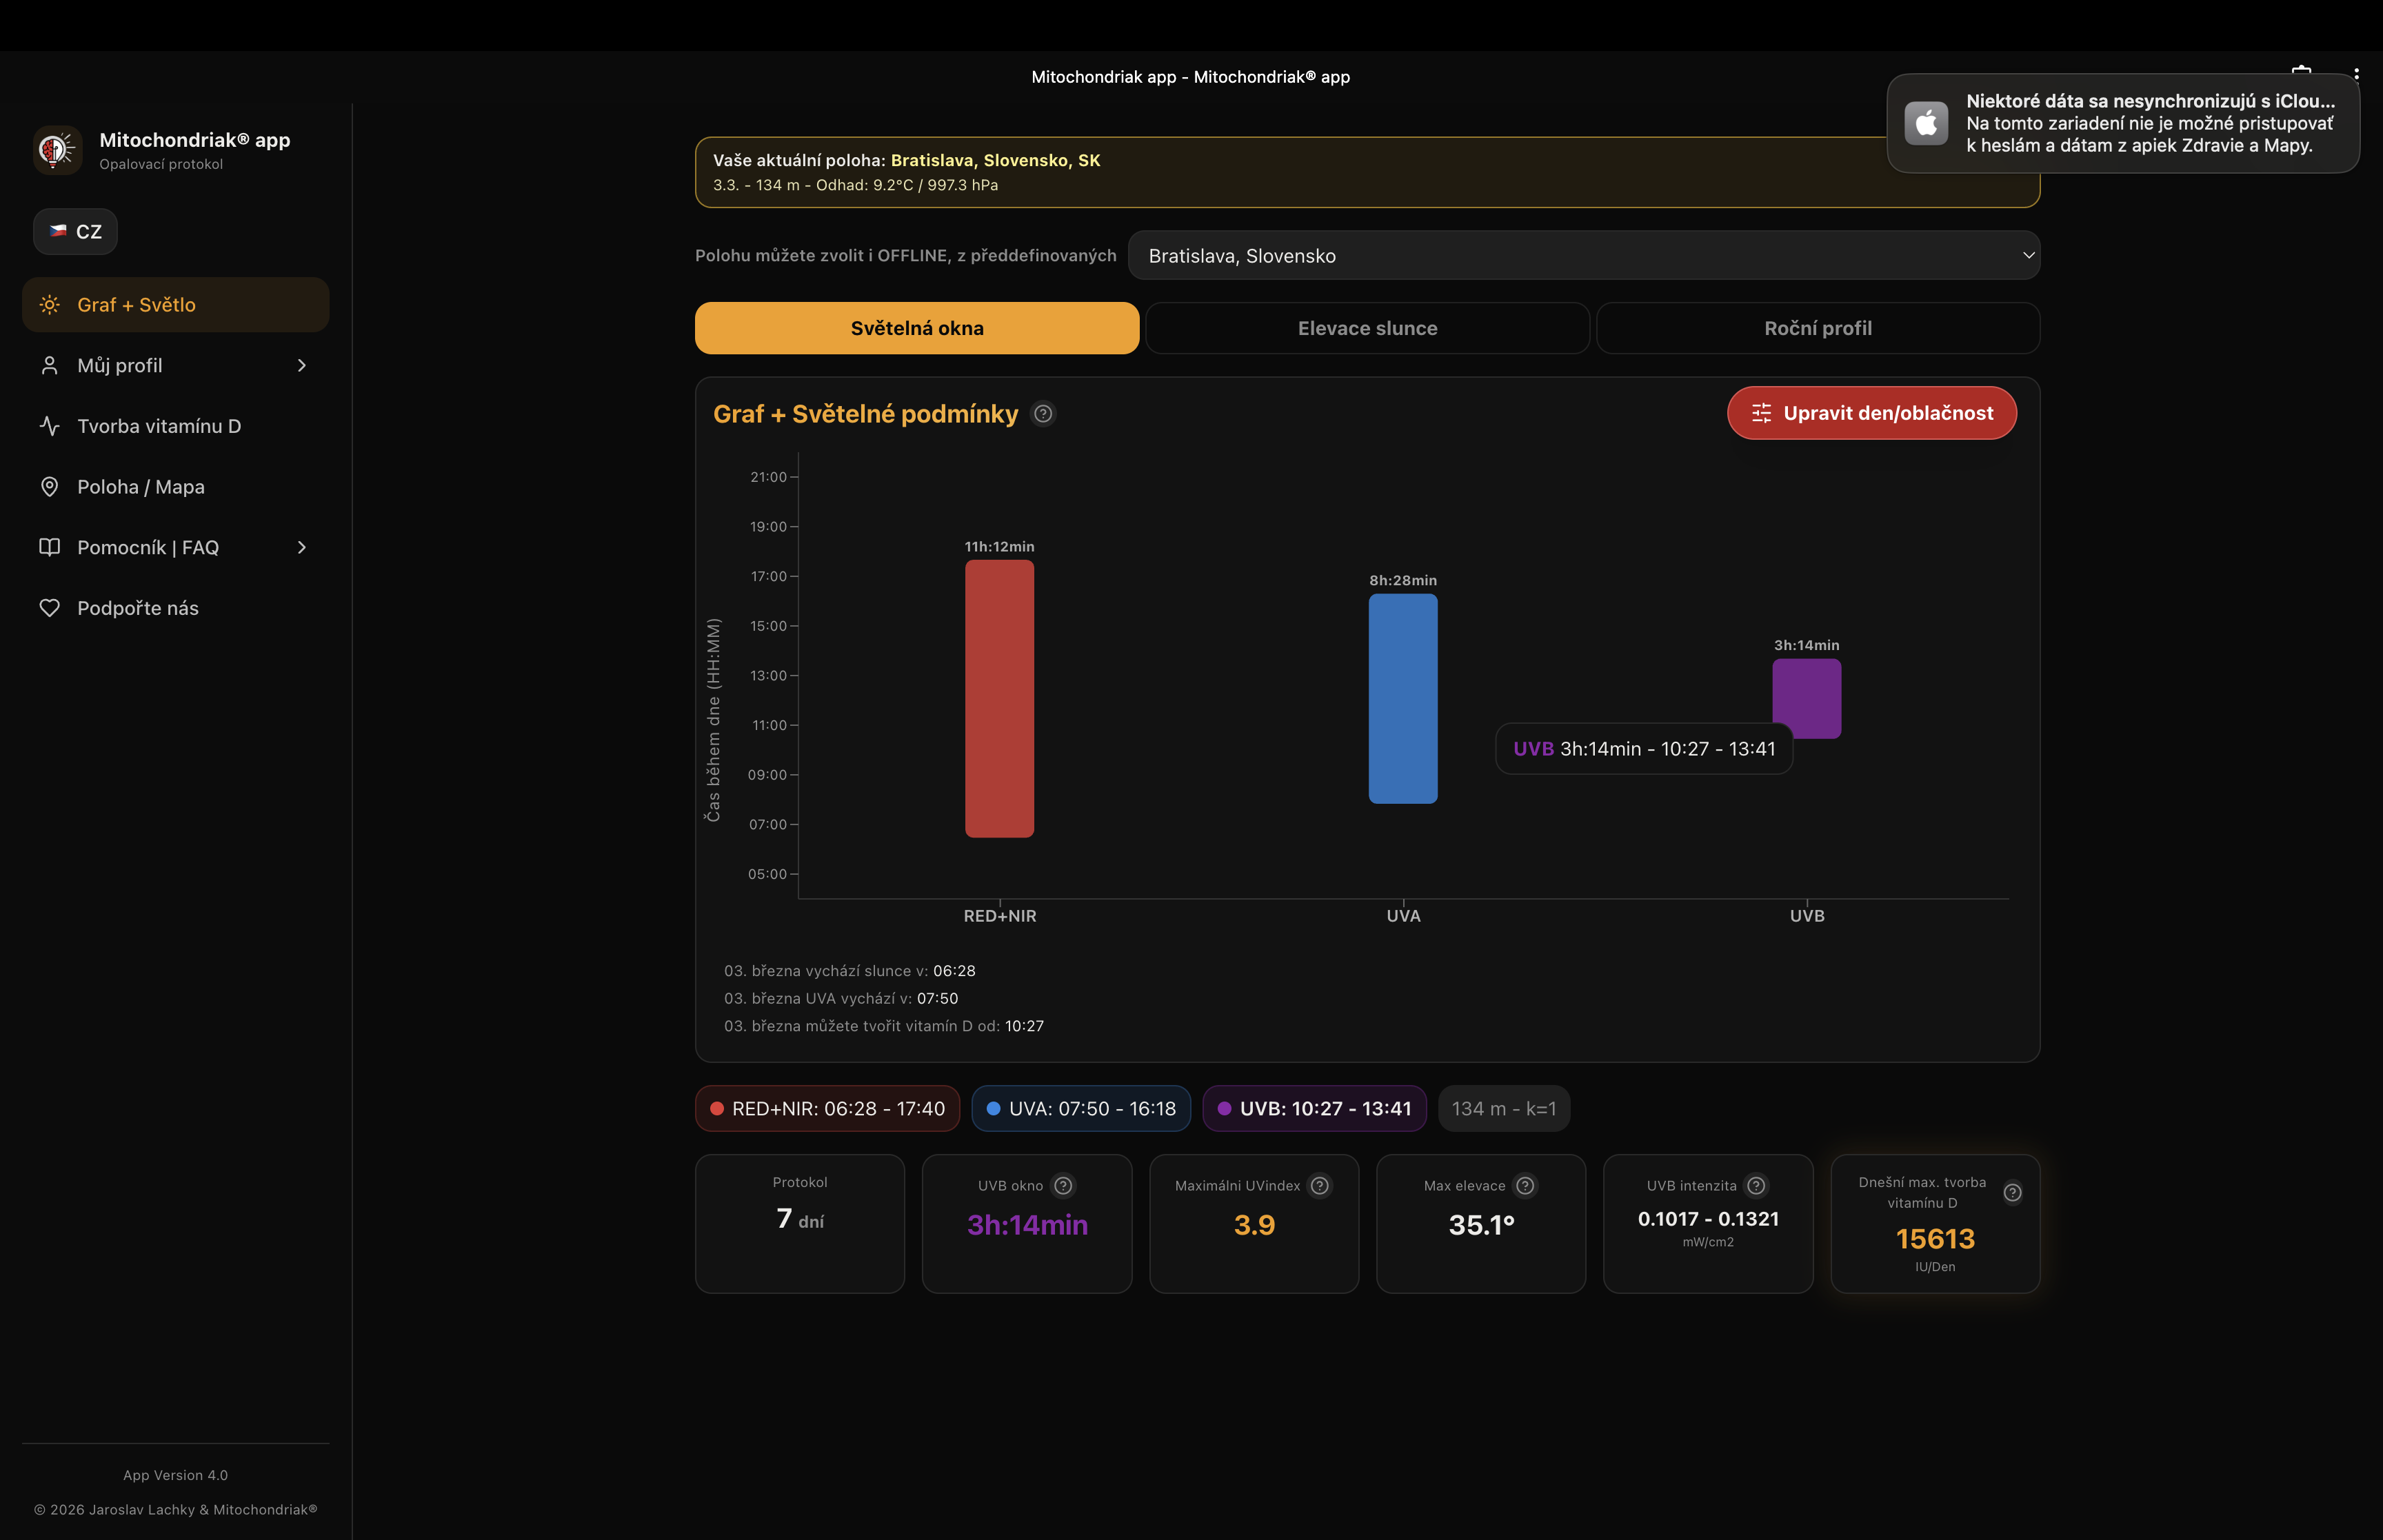Click the help icon next to Graf + Světelné podmínky

pyautogui.click(x=1043, y=413)
